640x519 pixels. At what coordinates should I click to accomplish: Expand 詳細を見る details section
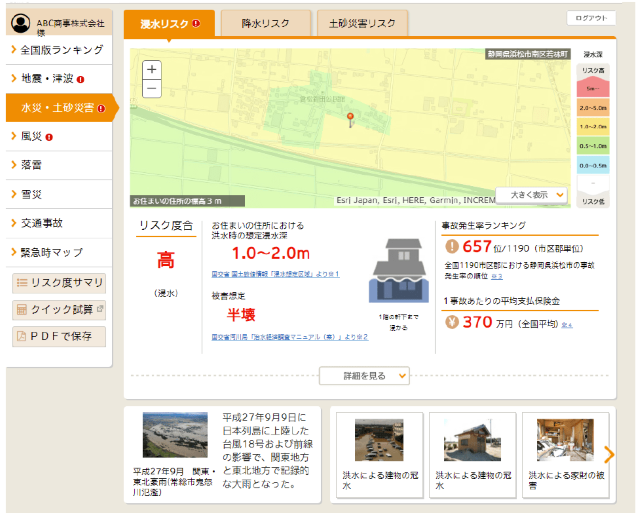pos(364,375)
